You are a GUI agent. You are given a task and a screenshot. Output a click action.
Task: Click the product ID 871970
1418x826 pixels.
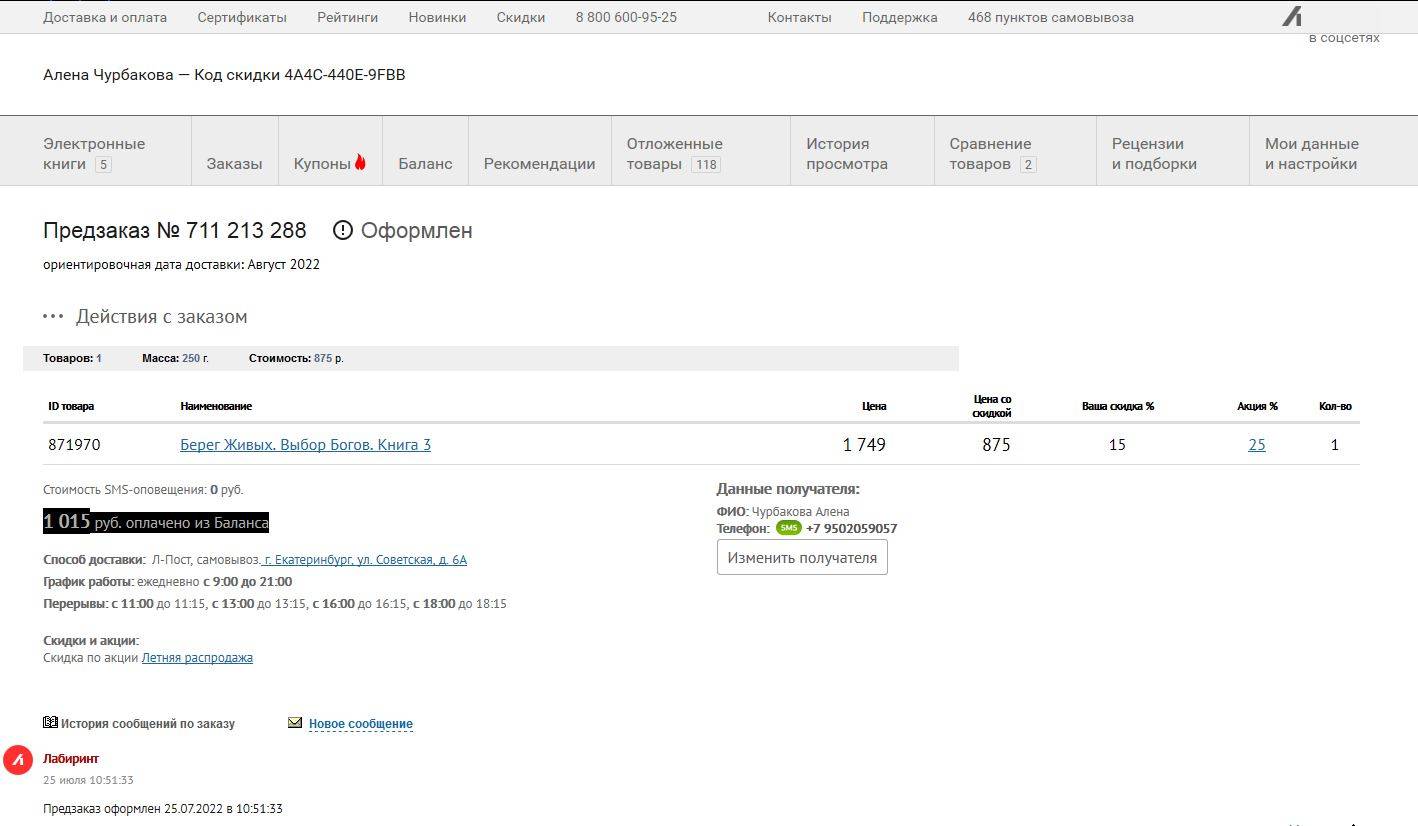coord(74,445)
